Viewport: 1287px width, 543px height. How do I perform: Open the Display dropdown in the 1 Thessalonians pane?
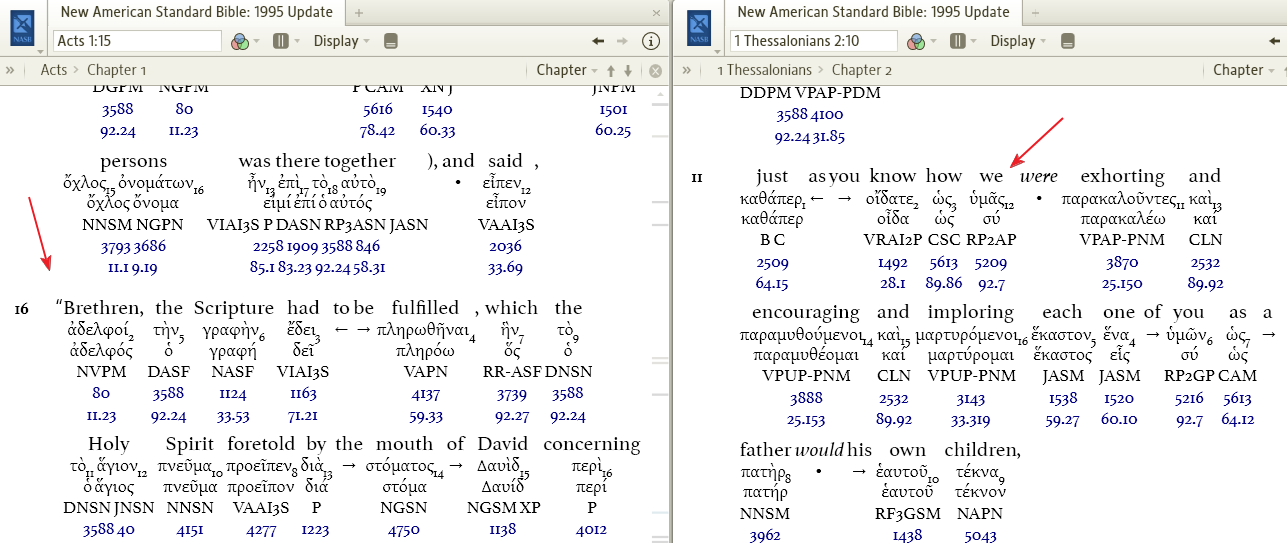1019,41
